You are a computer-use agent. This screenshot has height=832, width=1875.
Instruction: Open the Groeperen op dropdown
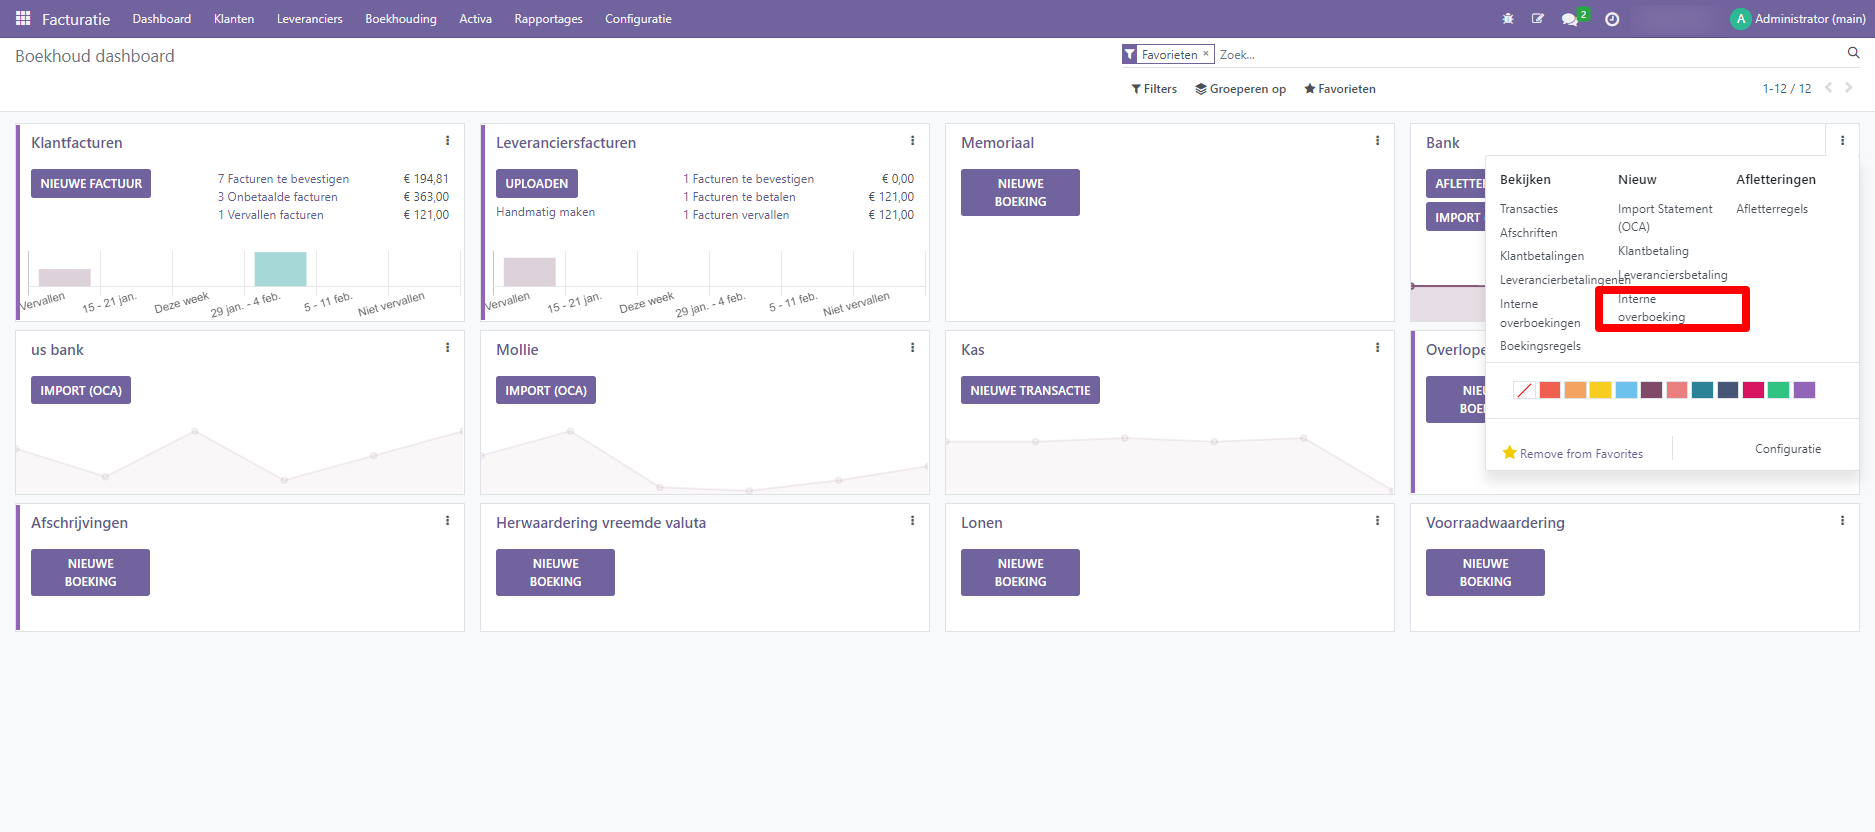[1240, 89]
